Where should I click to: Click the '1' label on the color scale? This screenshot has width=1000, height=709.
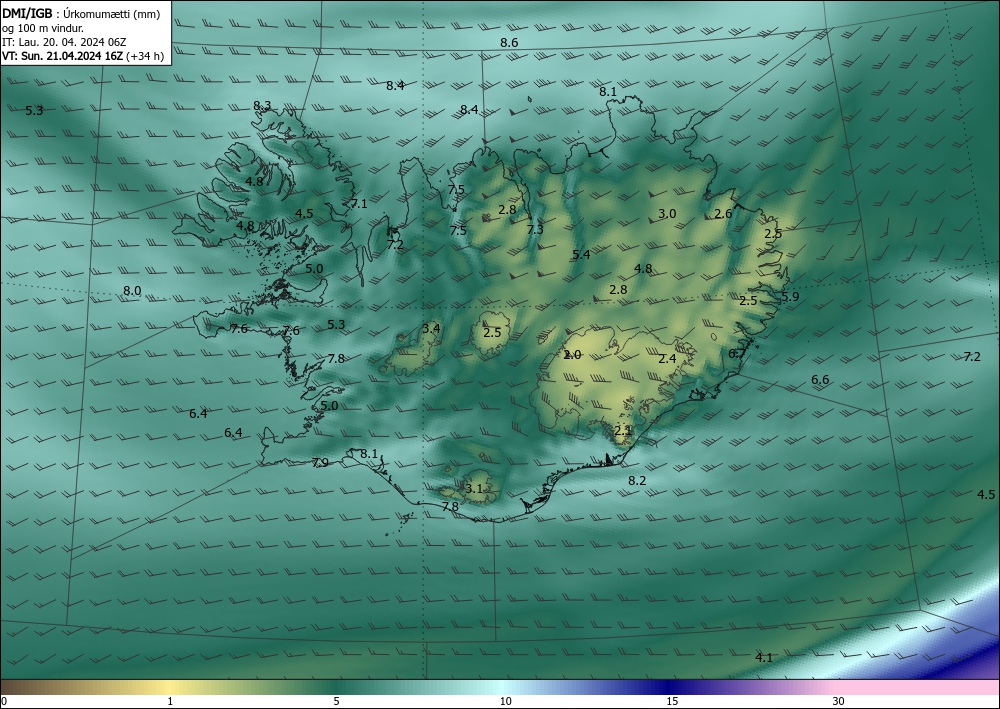[170, 701]
